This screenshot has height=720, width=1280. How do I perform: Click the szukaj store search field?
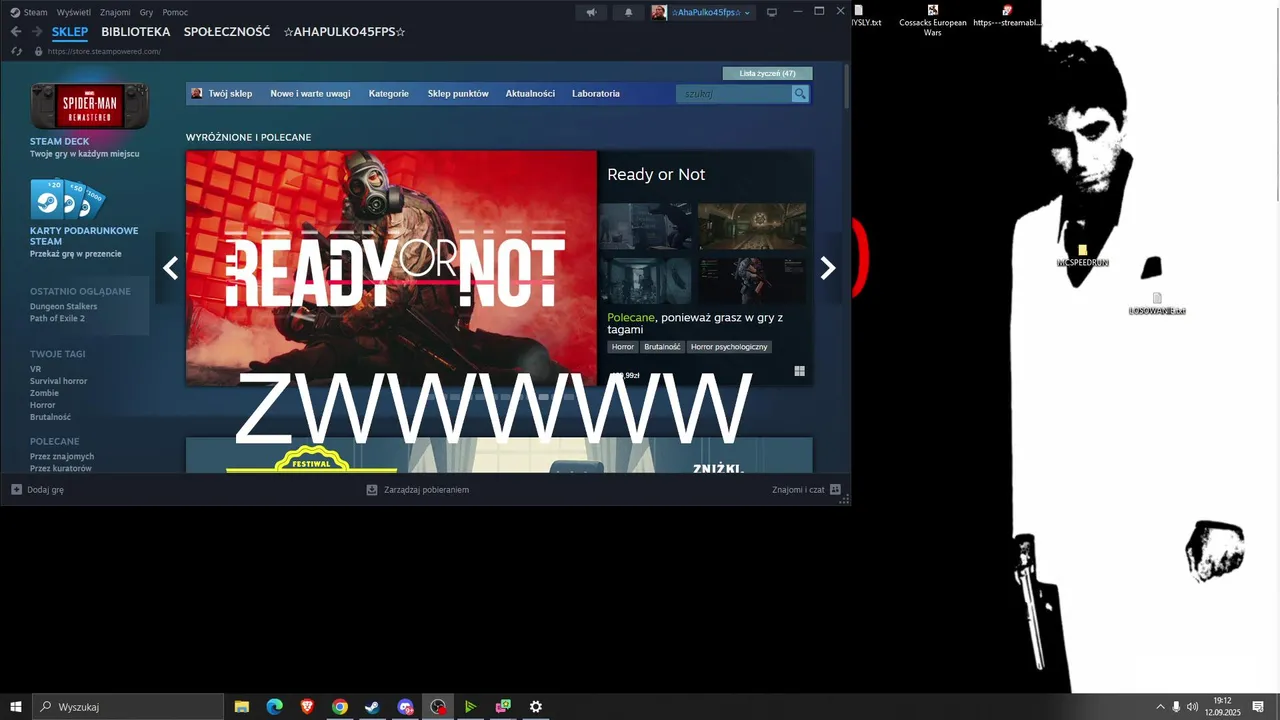tap(733, 93)
